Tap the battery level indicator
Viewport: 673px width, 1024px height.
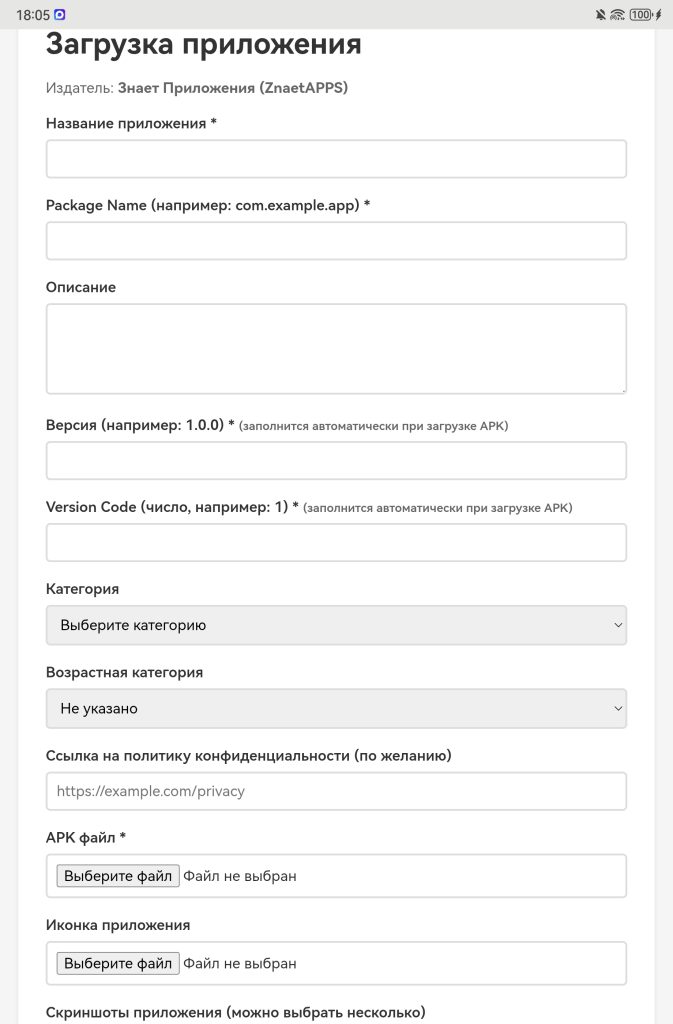(x=642, y=15)
